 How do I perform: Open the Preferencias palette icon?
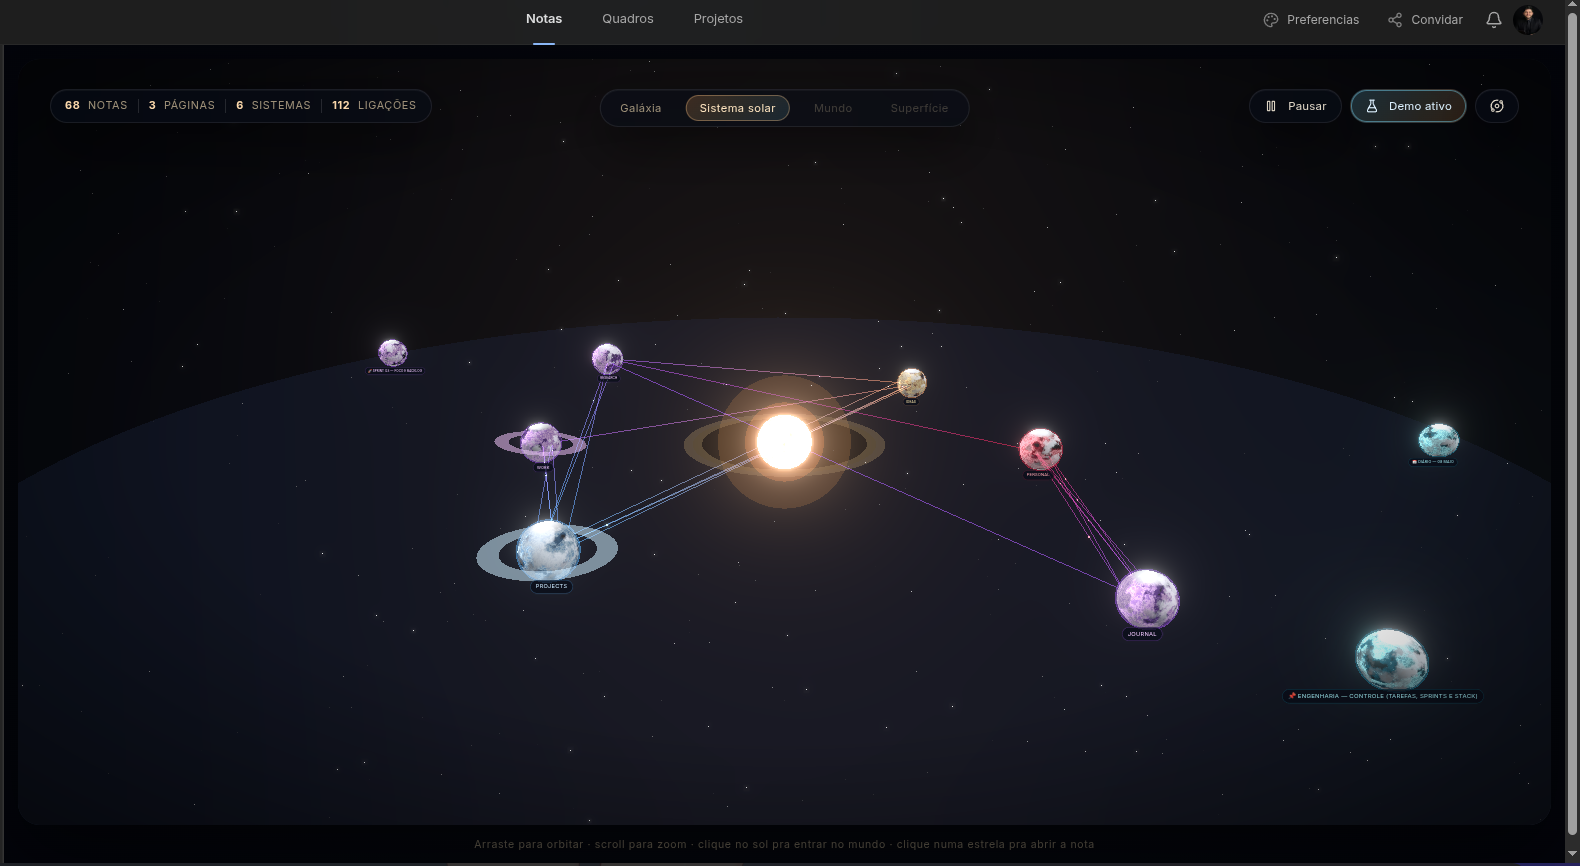pyautogui.click(x=1271, y=20)
